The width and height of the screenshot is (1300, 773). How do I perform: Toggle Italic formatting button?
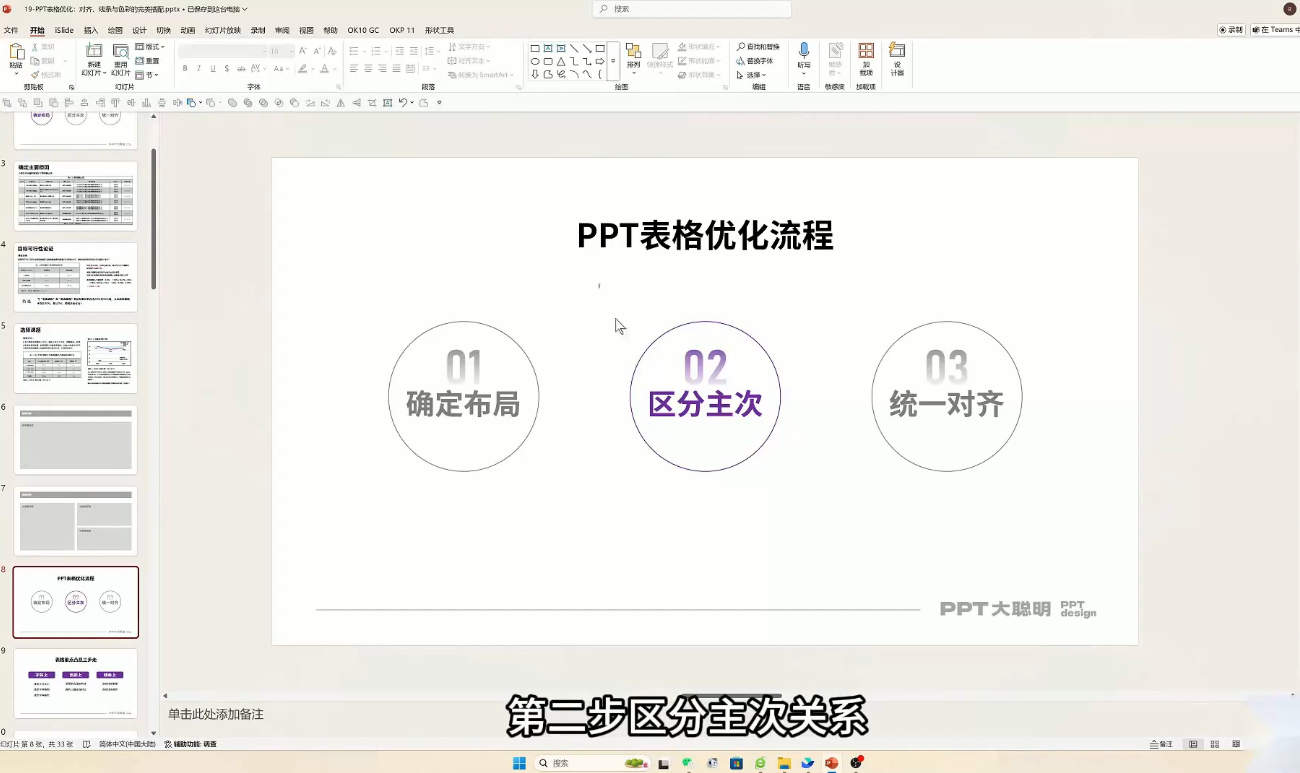199,69
